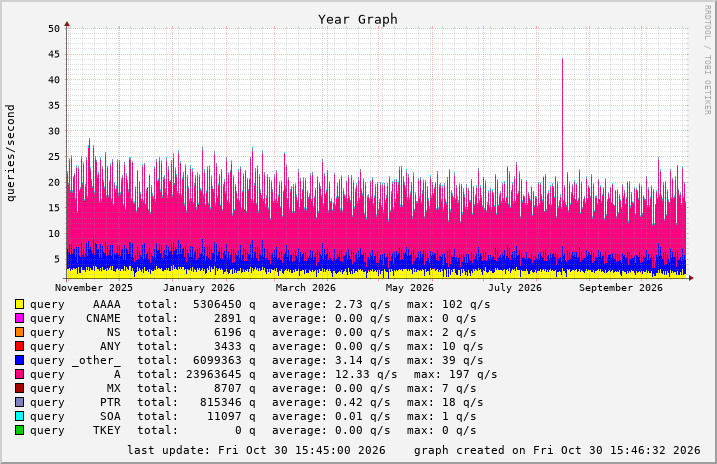Click the 'January 2026' axis label
Viewport: 717px width, 464px height.
click(x=198, y=288)
